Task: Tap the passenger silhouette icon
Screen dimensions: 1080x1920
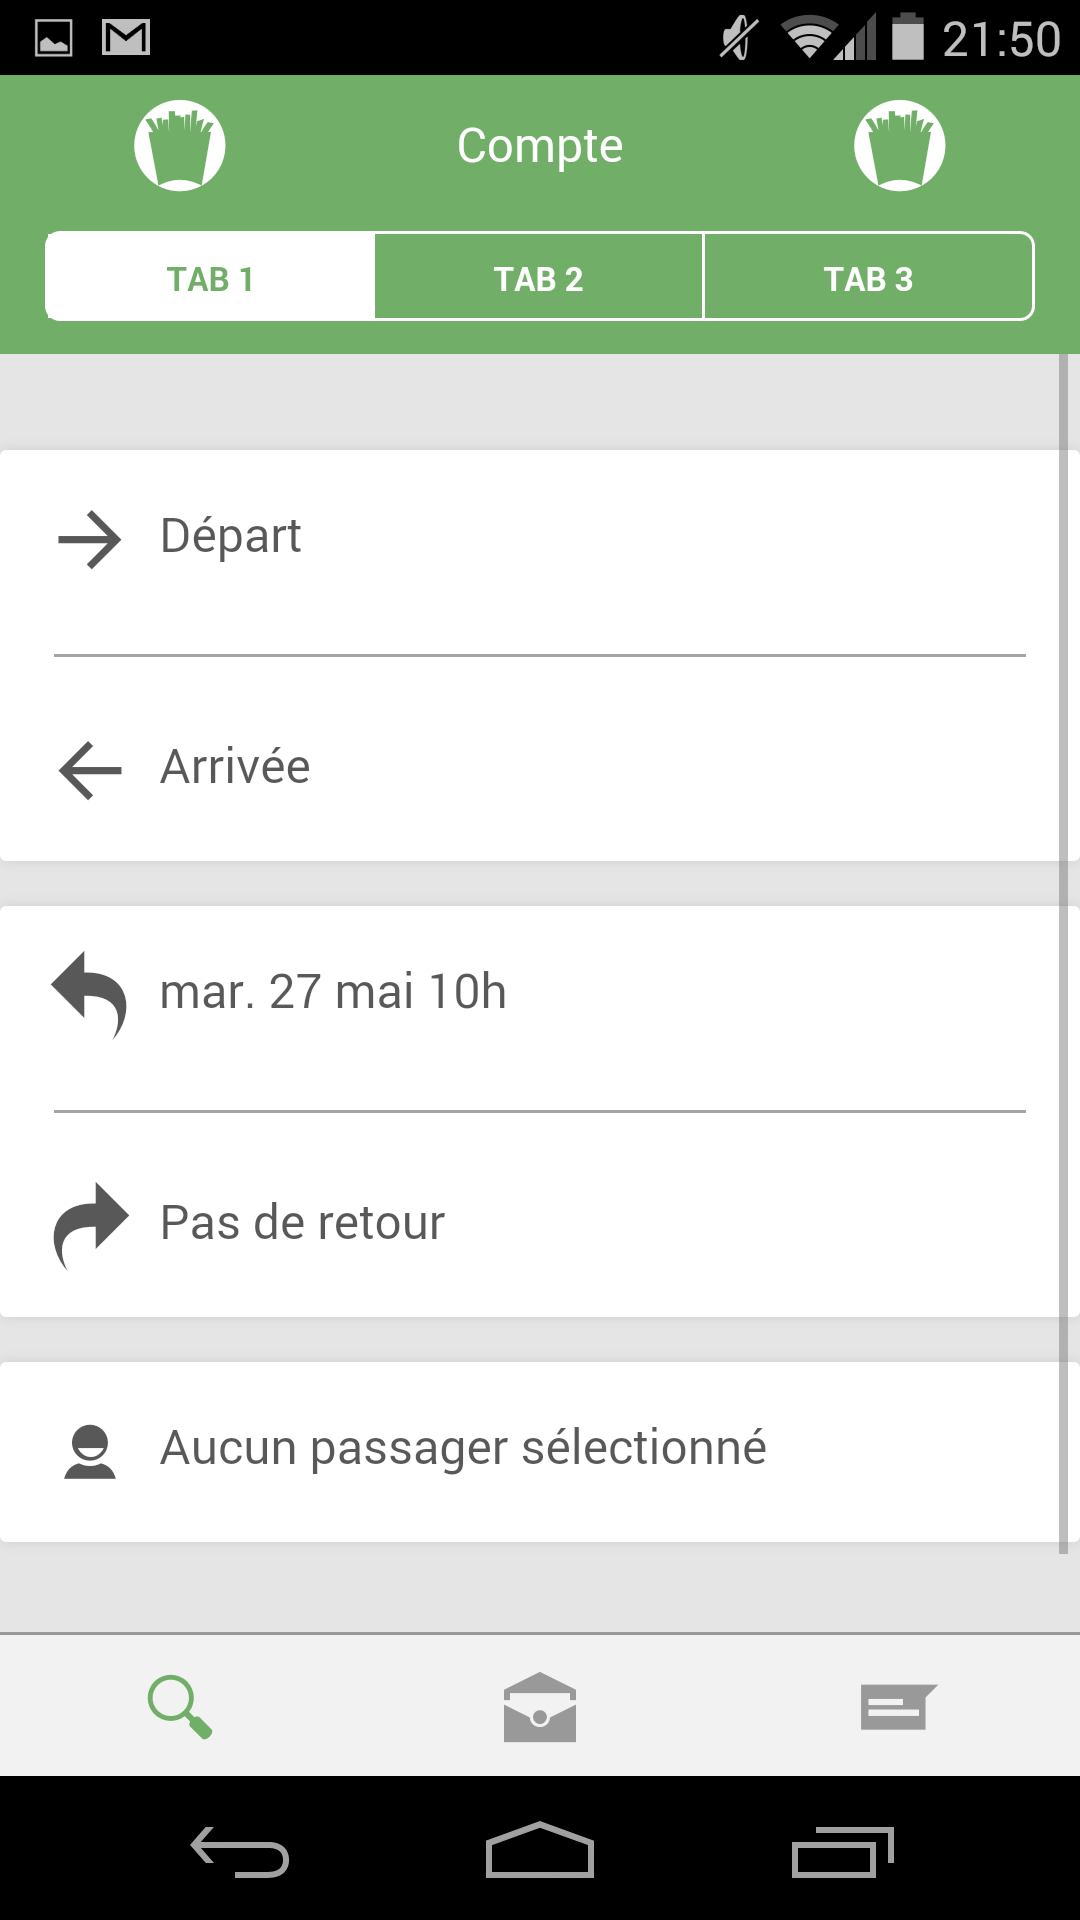Action: tap(90, 1451)
